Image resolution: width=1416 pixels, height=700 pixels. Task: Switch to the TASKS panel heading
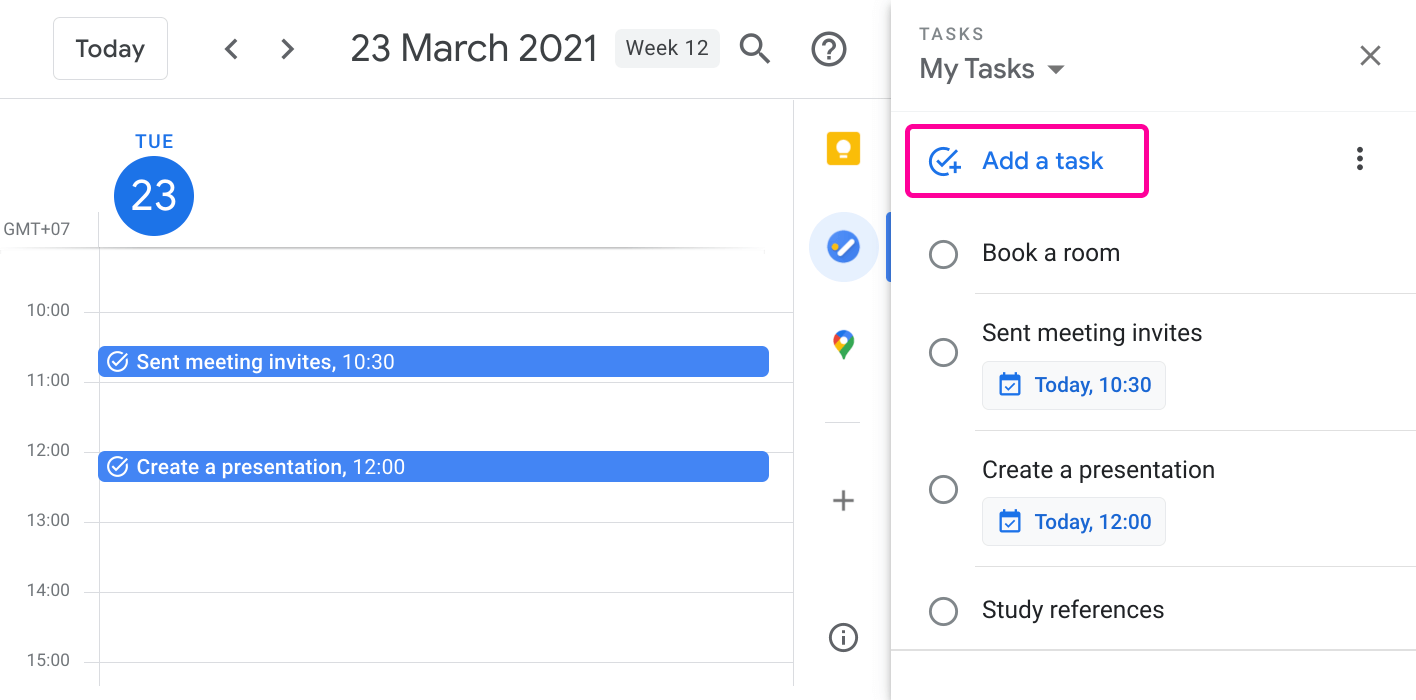point(950,33)
